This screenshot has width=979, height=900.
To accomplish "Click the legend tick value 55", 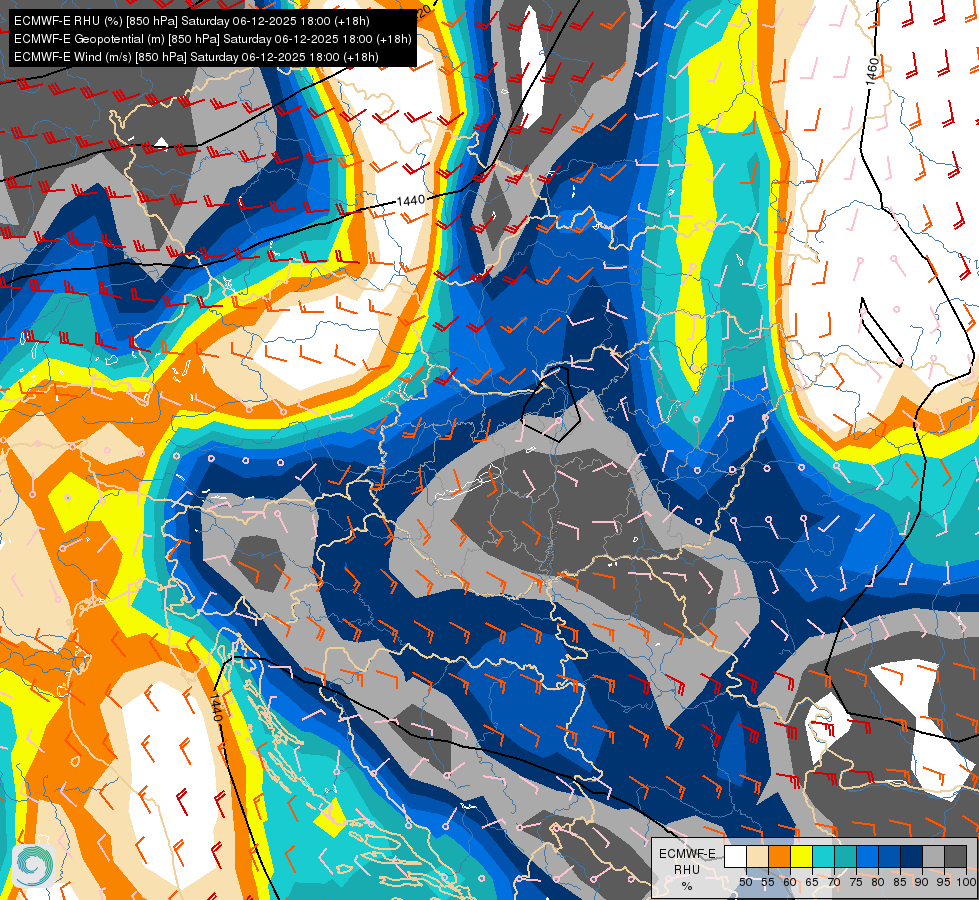I will (x=768, y=882).
